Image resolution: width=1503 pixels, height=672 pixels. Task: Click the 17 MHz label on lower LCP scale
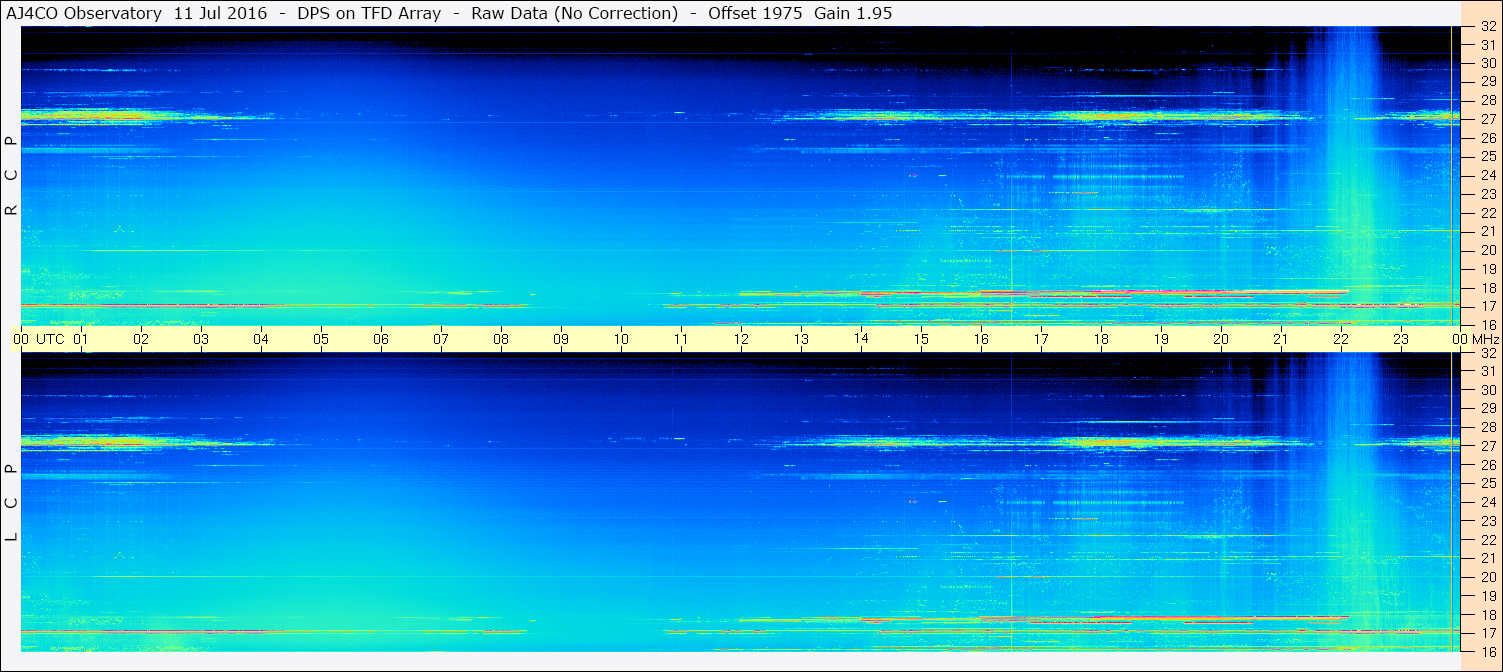(1488, 633)
